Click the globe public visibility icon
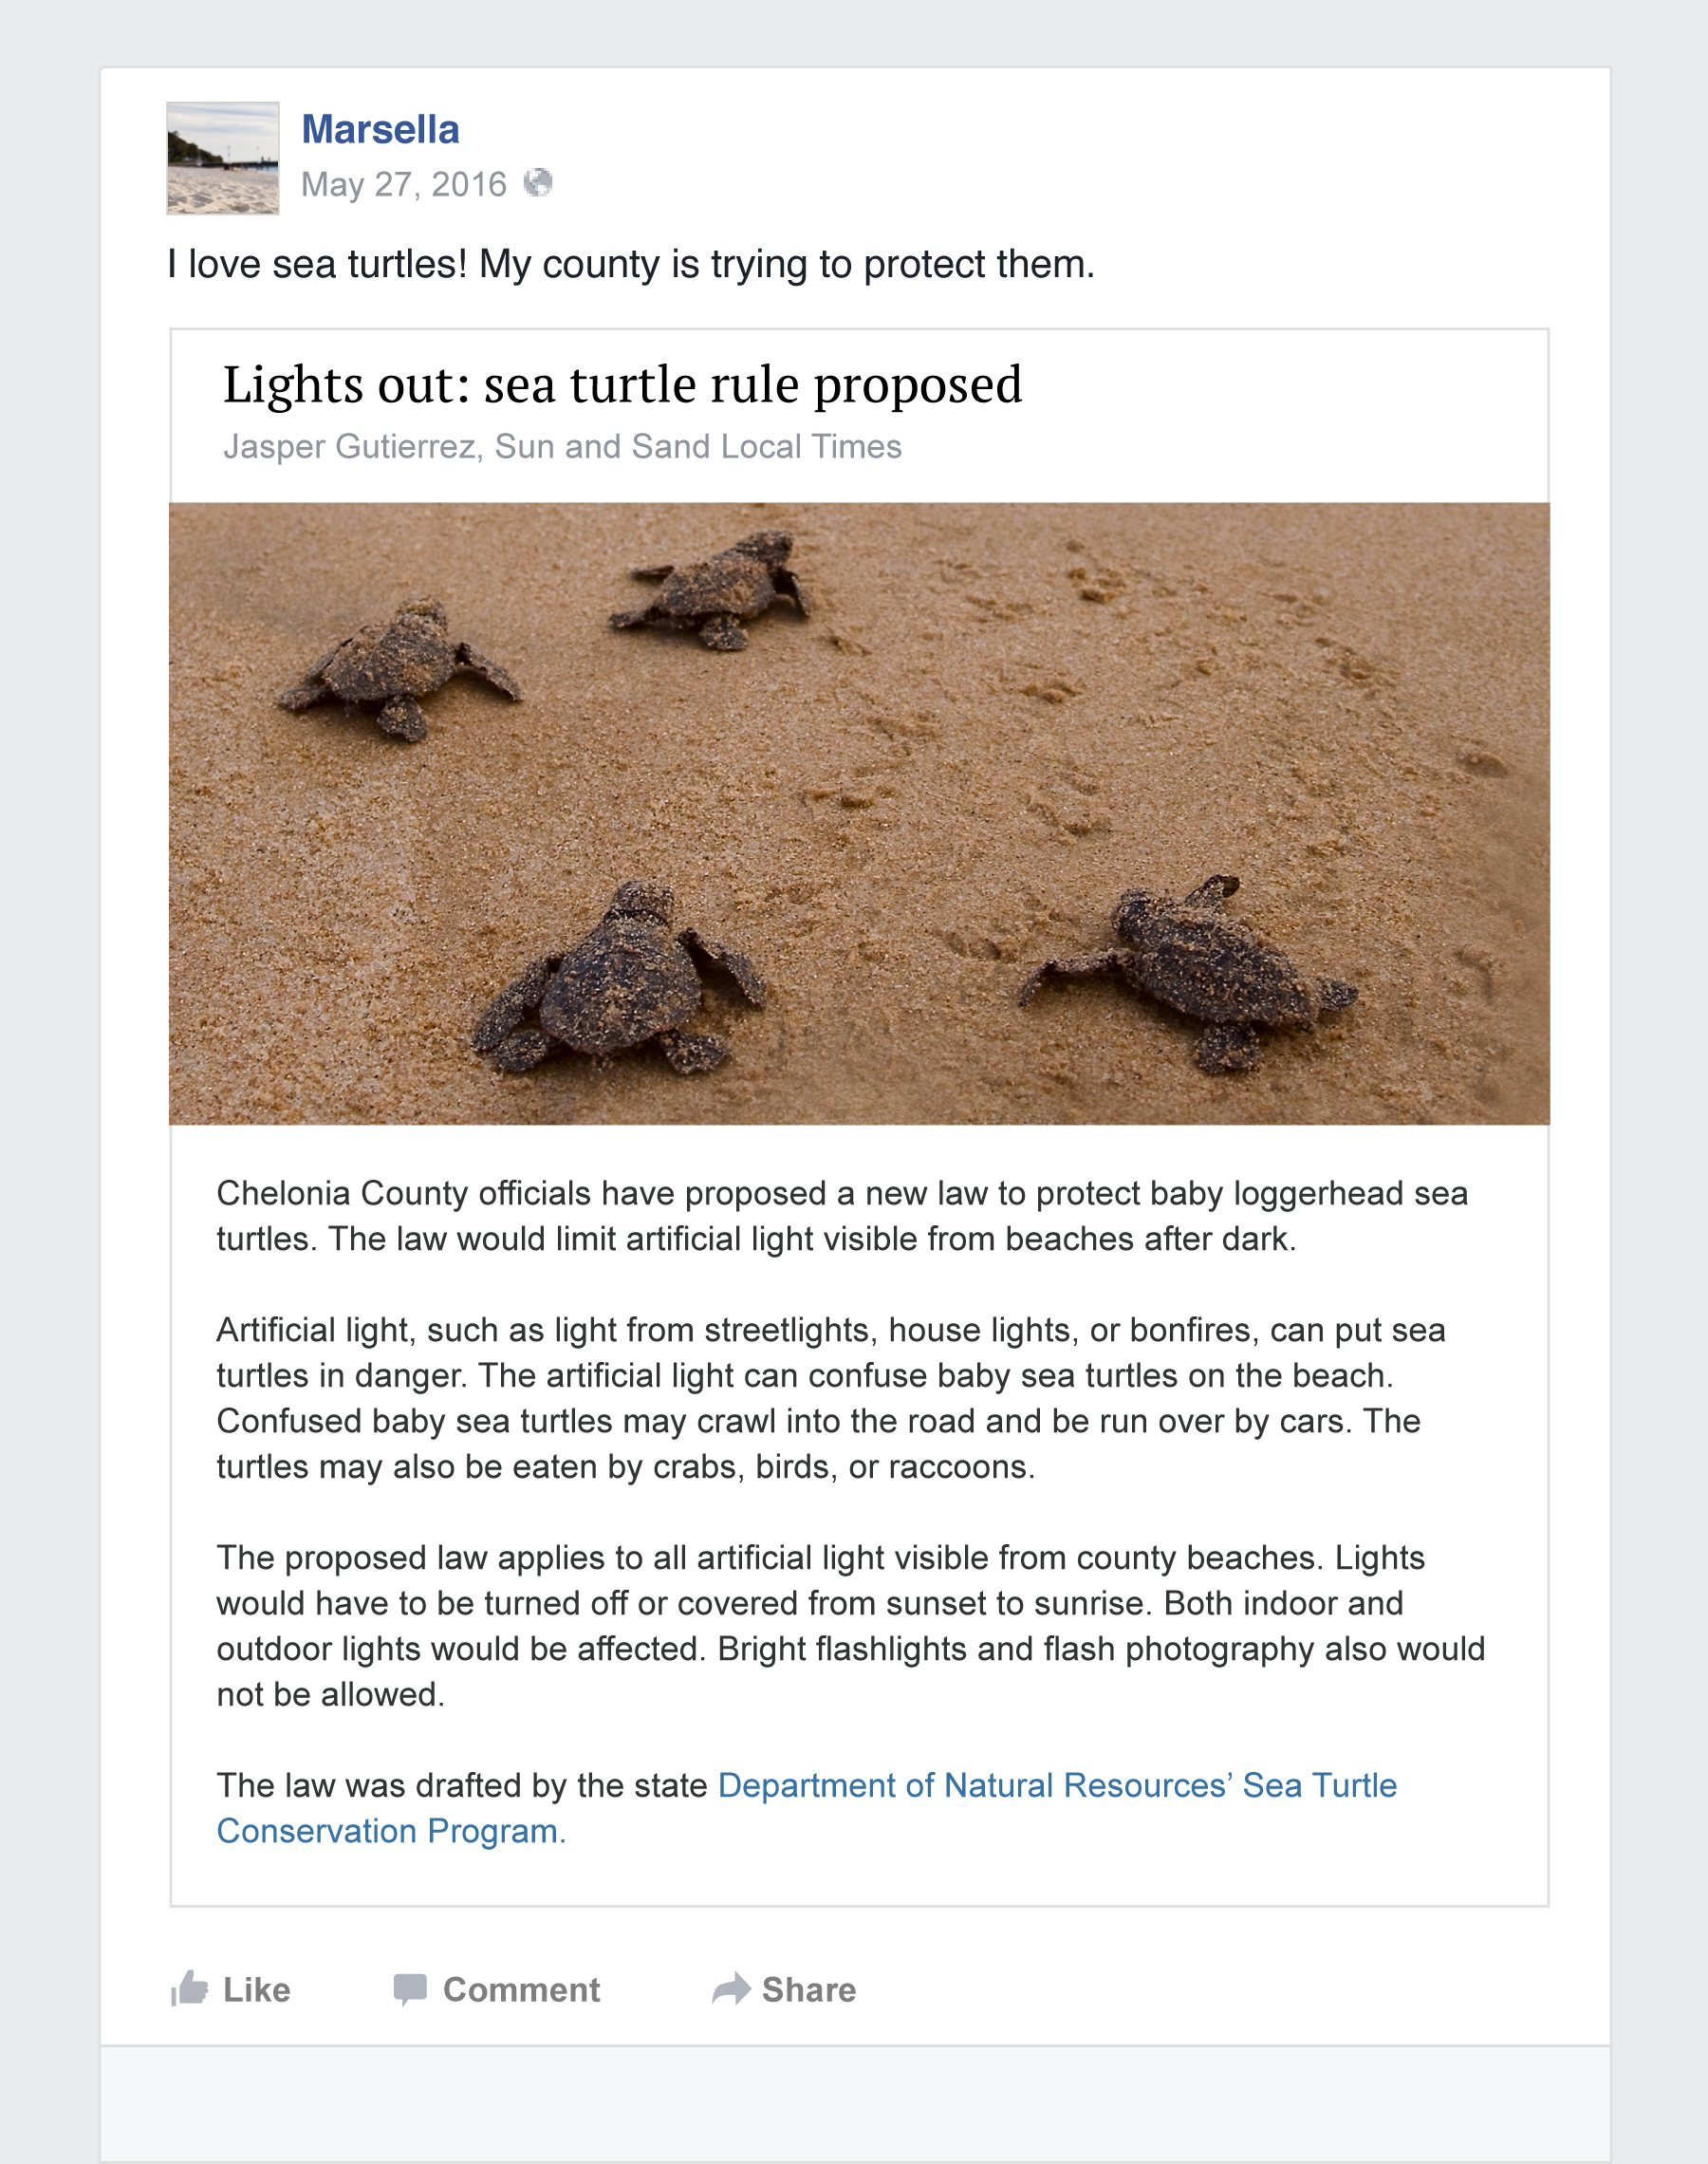 pos(538,183)
